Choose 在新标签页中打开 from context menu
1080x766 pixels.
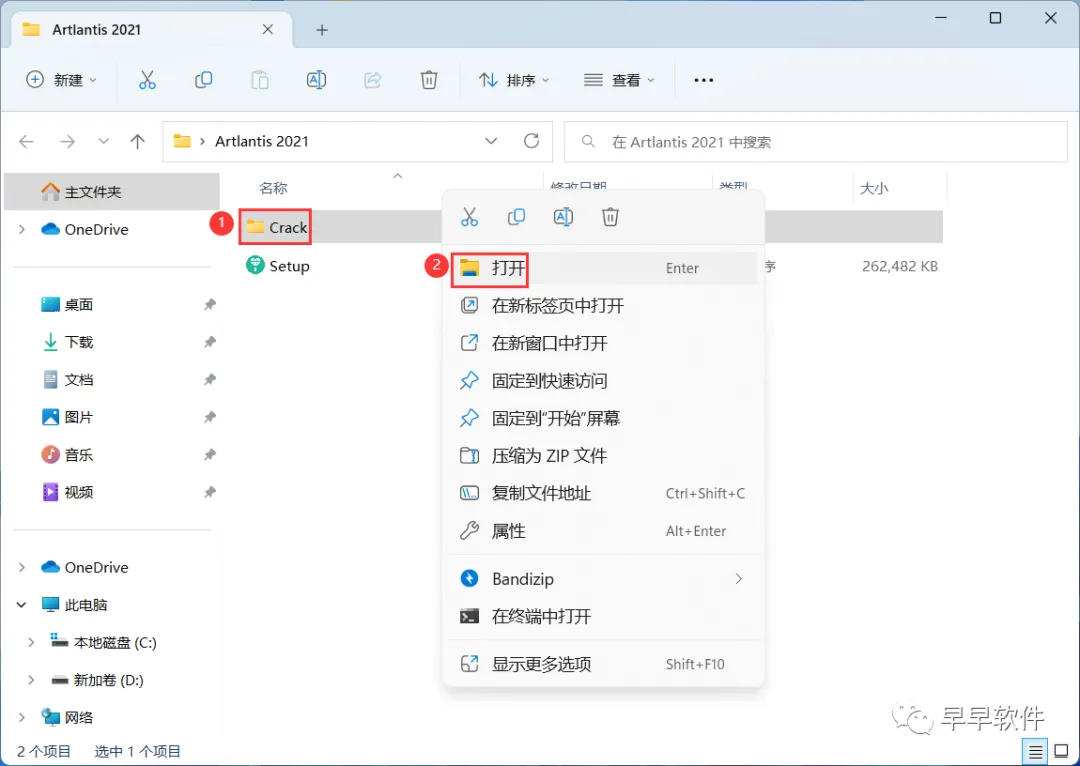click(602, 305)
